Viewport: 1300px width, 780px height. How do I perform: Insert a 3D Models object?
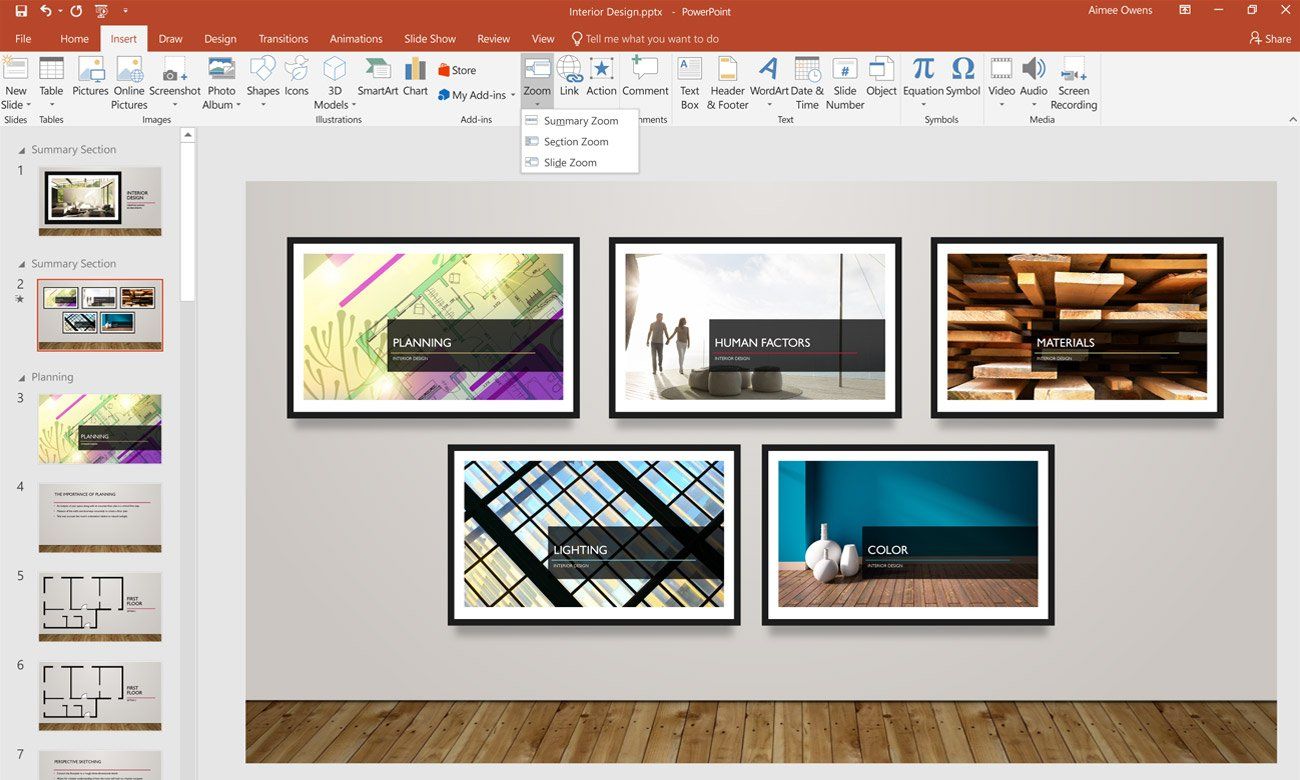pyautogui.click(x=333, y=83)
